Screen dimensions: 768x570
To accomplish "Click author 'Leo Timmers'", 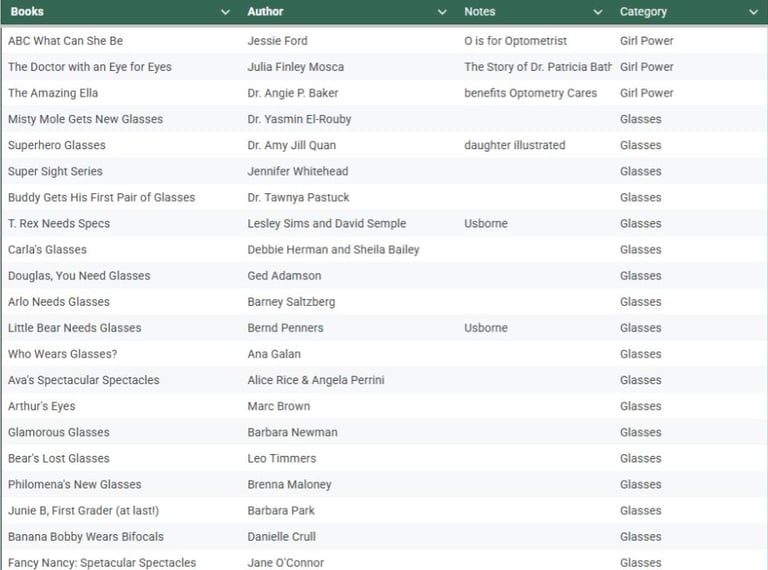I will coord(282,458).
